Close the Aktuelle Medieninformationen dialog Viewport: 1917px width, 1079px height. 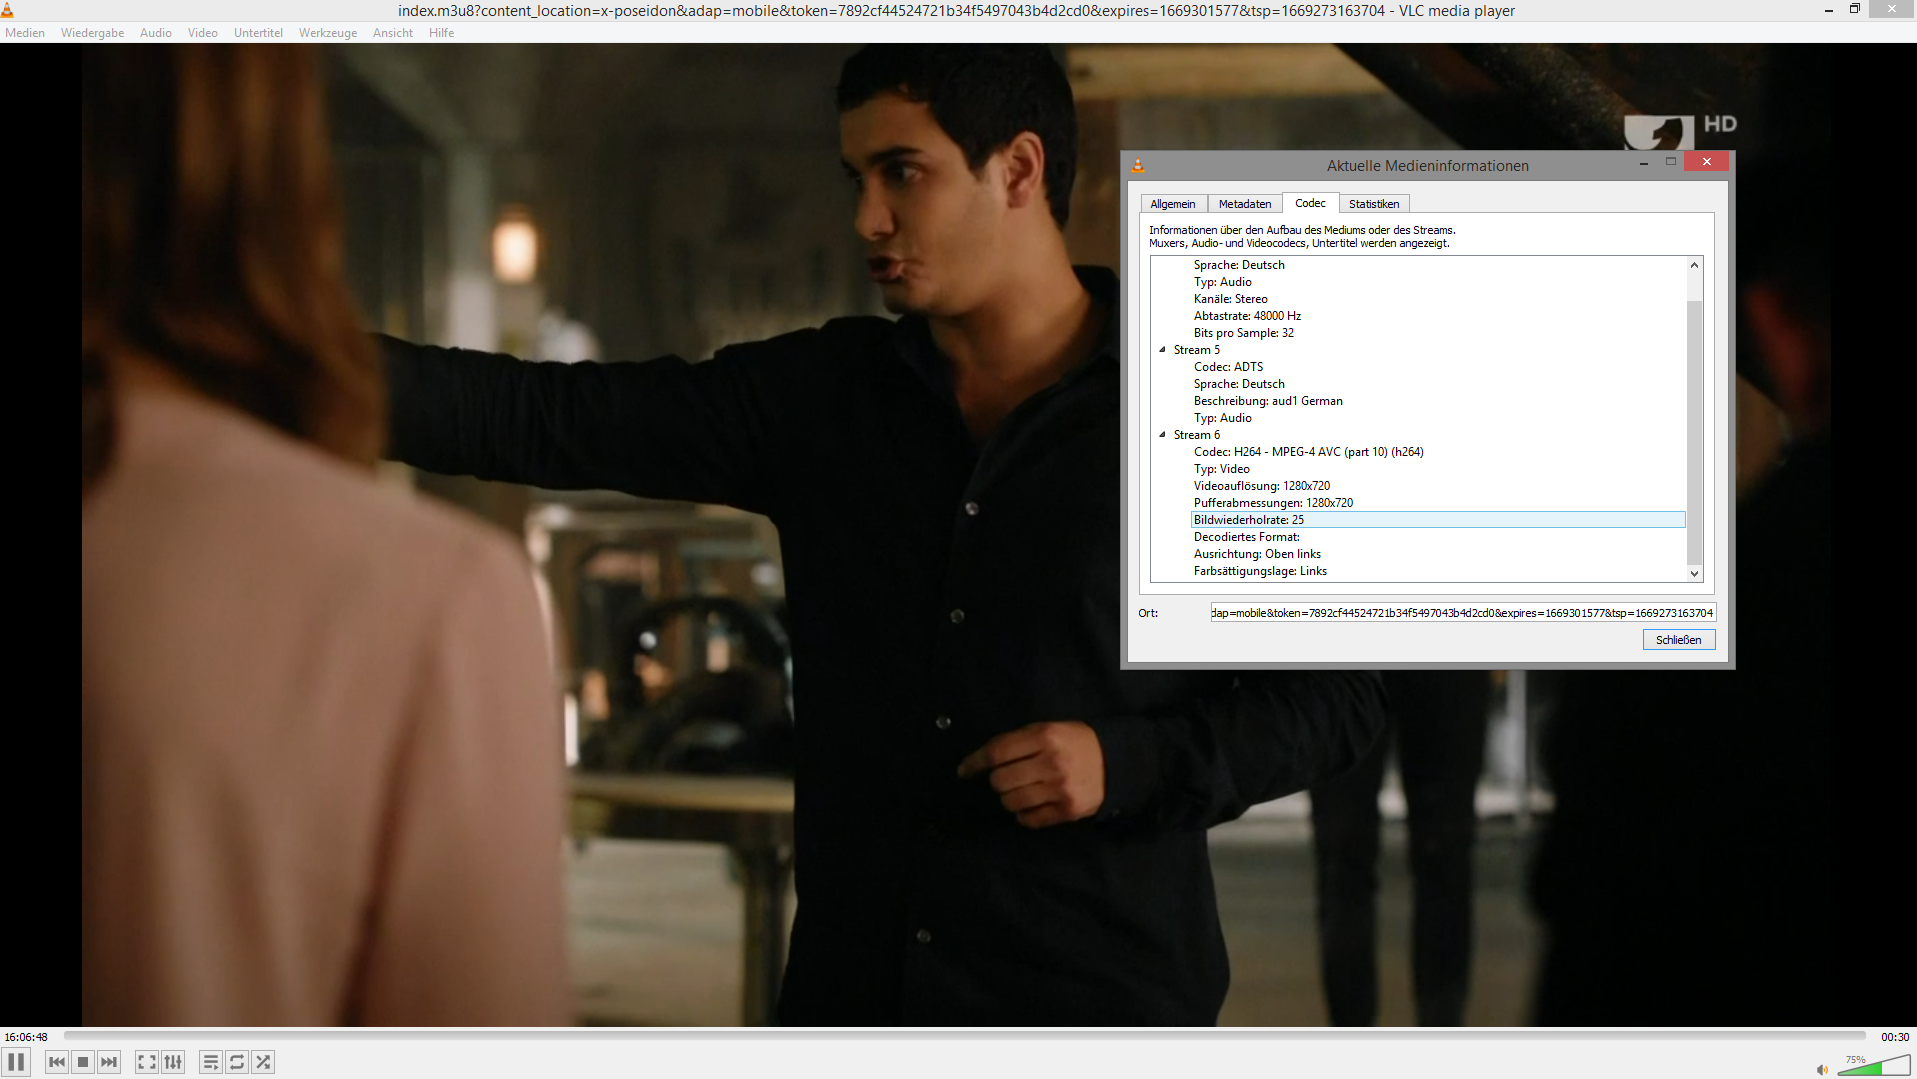[1706, 162]
